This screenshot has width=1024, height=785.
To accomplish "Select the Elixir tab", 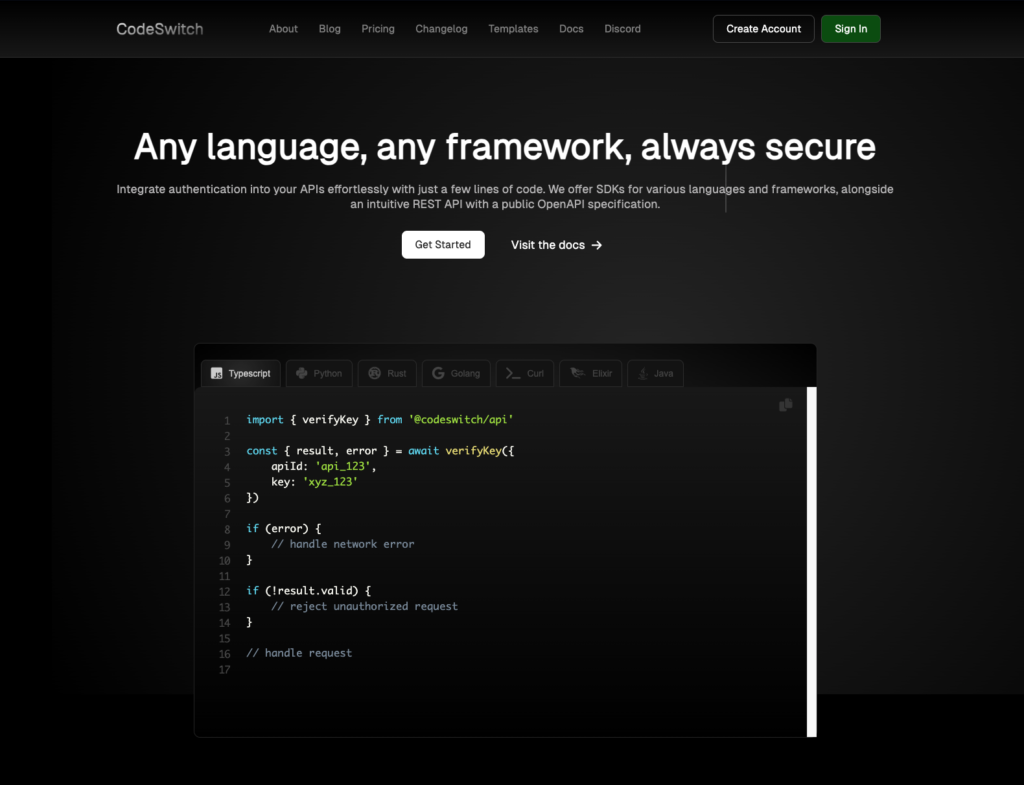I will point(591,374).
